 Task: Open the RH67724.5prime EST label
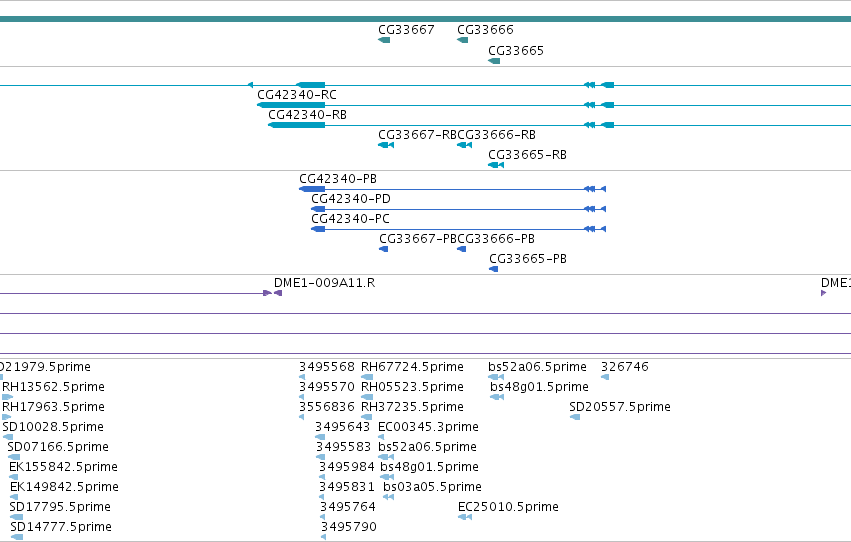[412, 368]
